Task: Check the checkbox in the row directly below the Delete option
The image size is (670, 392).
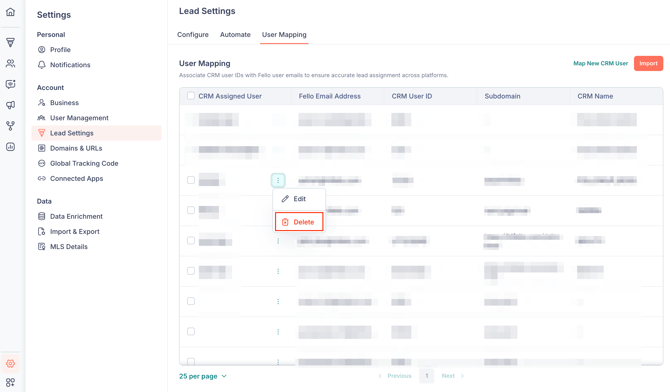Action: [x=191, y=241]
